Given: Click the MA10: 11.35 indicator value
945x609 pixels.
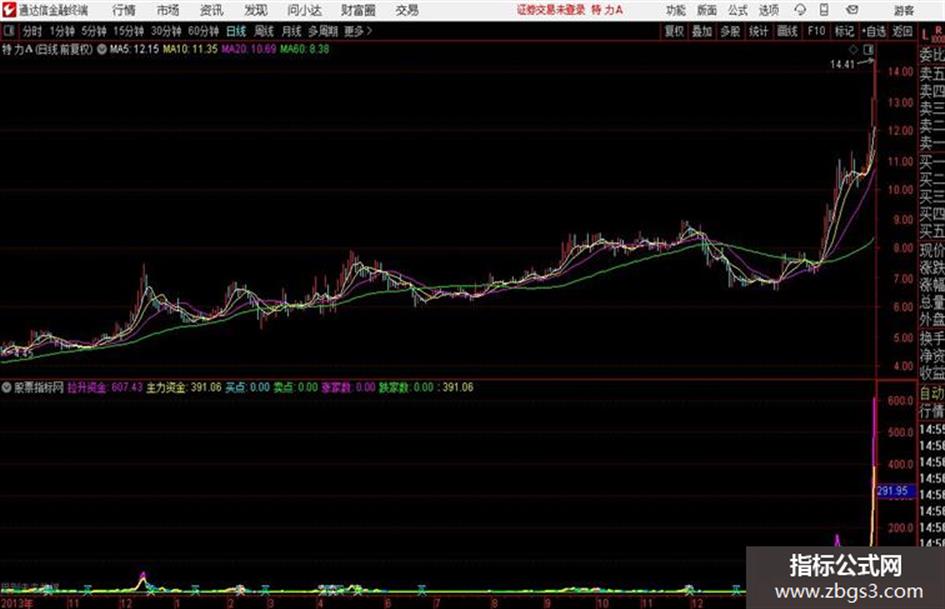Looking at the screenshot, I should tap(190, 49).
